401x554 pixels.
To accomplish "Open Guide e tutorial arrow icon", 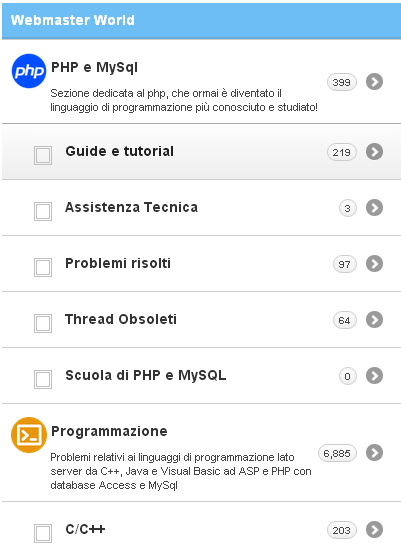I will pyautogui.click(x=375, y=152).
